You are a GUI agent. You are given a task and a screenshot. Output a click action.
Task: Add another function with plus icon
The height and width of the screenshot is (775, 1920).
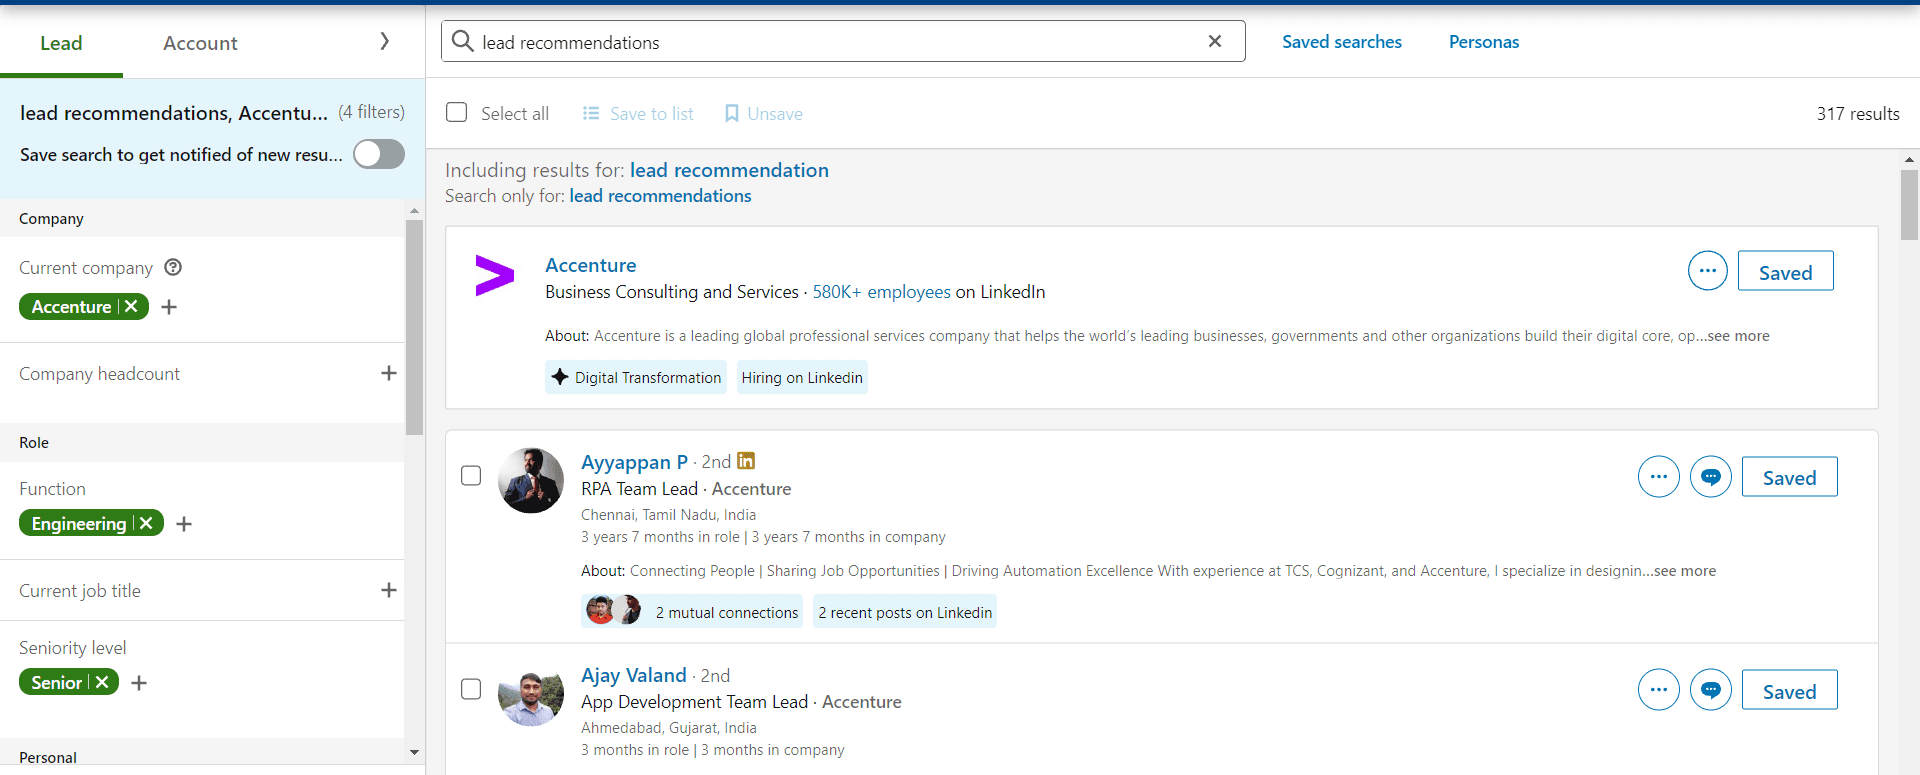click(x=184, y=524)
